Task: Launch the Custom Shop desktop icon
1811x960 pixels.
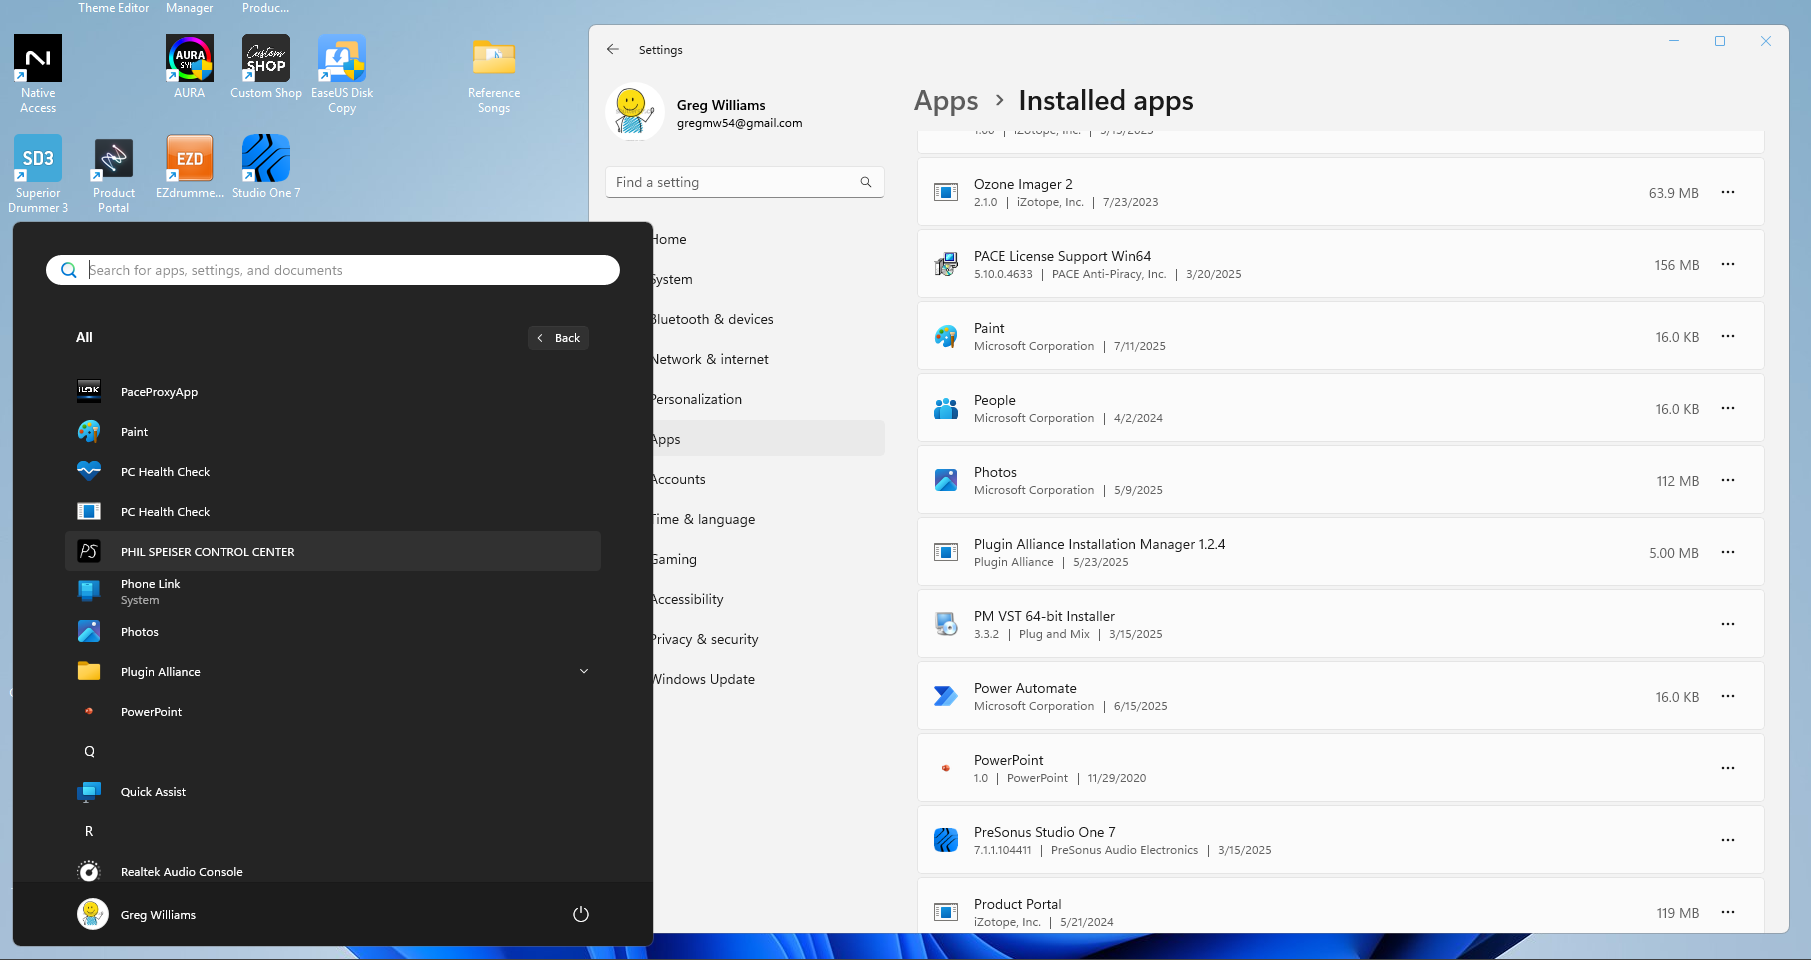Action: point(266,67)
